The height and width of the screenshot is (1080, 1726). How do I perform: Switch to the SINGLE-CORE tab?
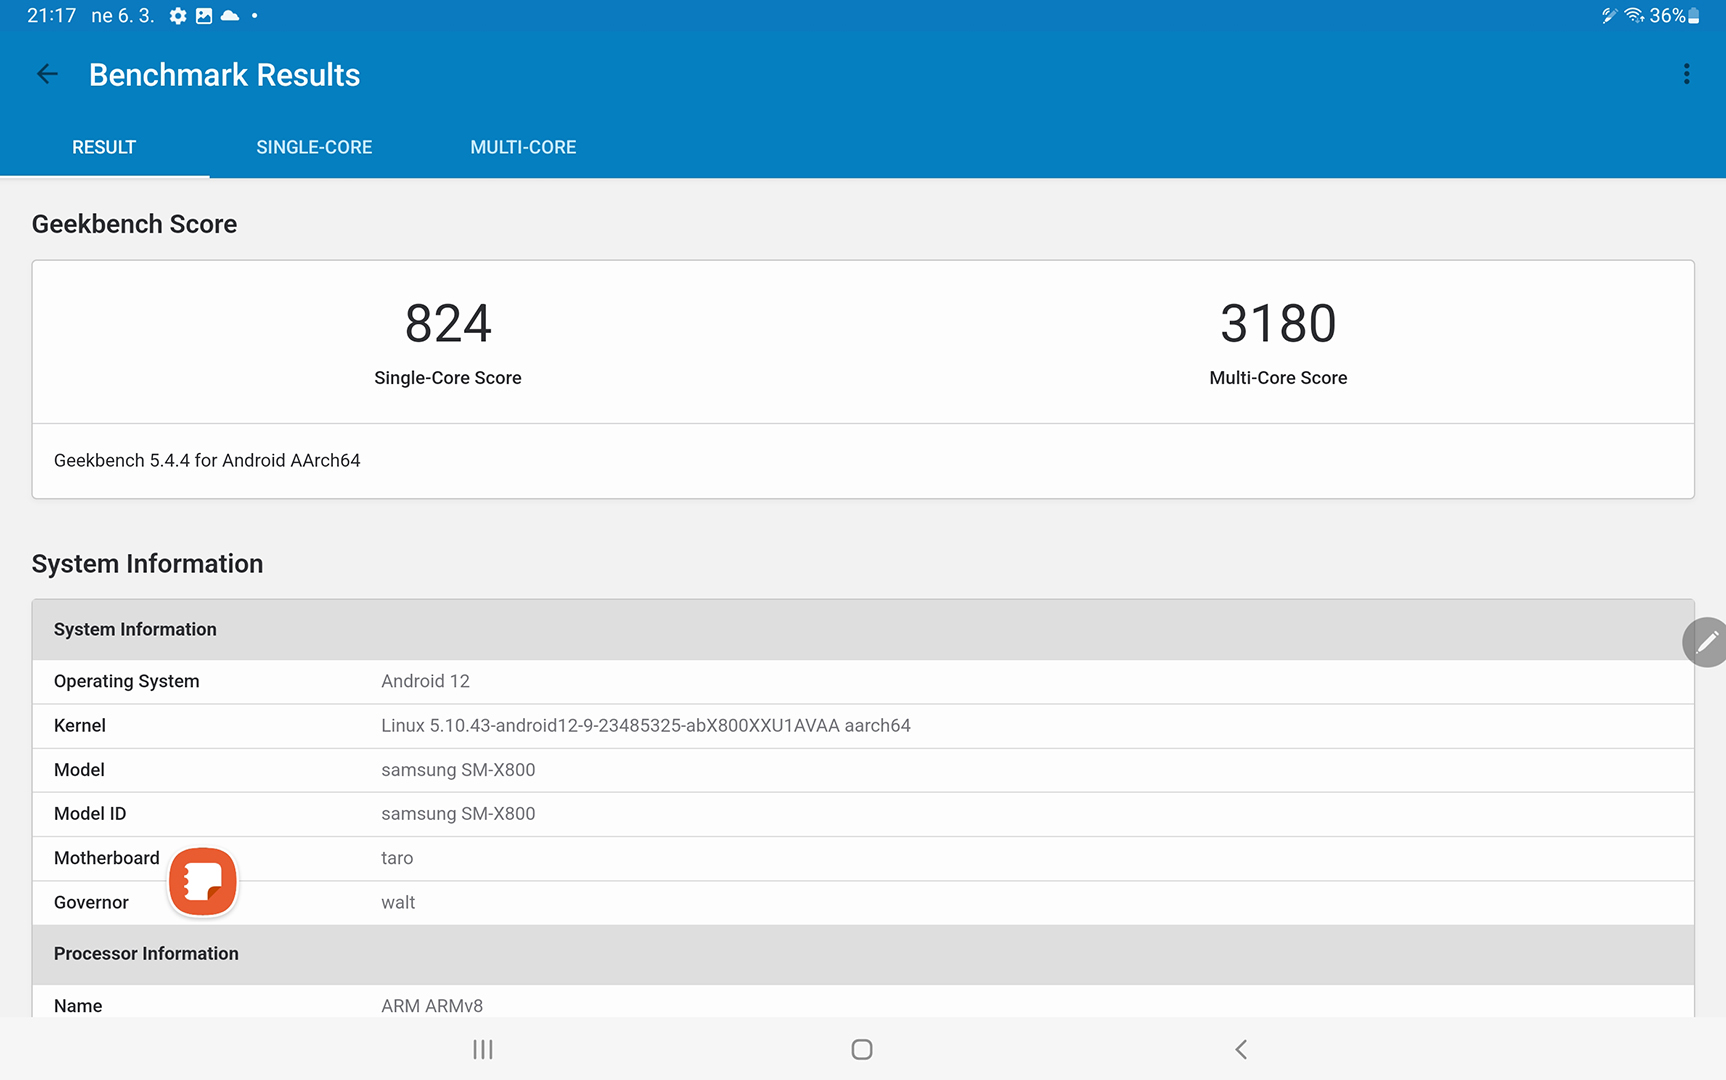pyautogui.click(x=314, y=147)
